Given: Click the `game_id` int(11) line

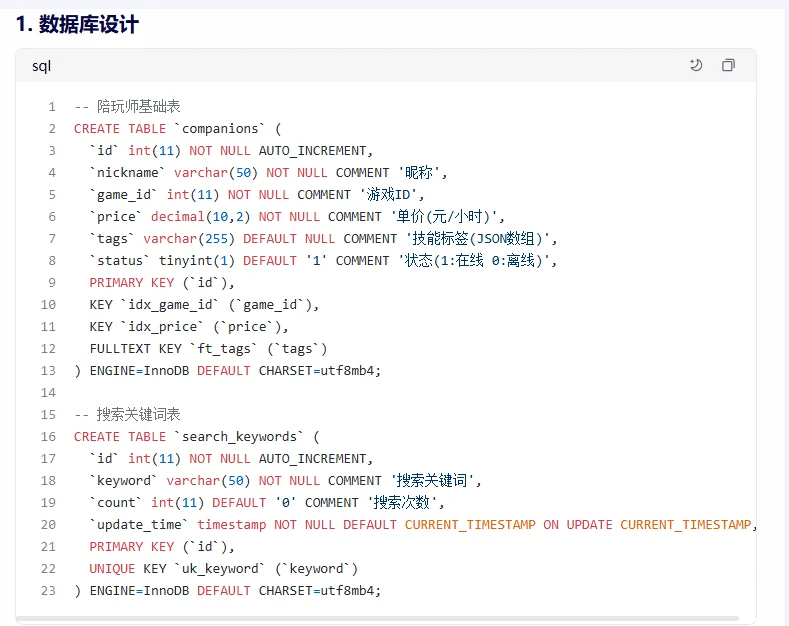Looking at the screenshot, I should pyautogui.click(x=257, y=195).
